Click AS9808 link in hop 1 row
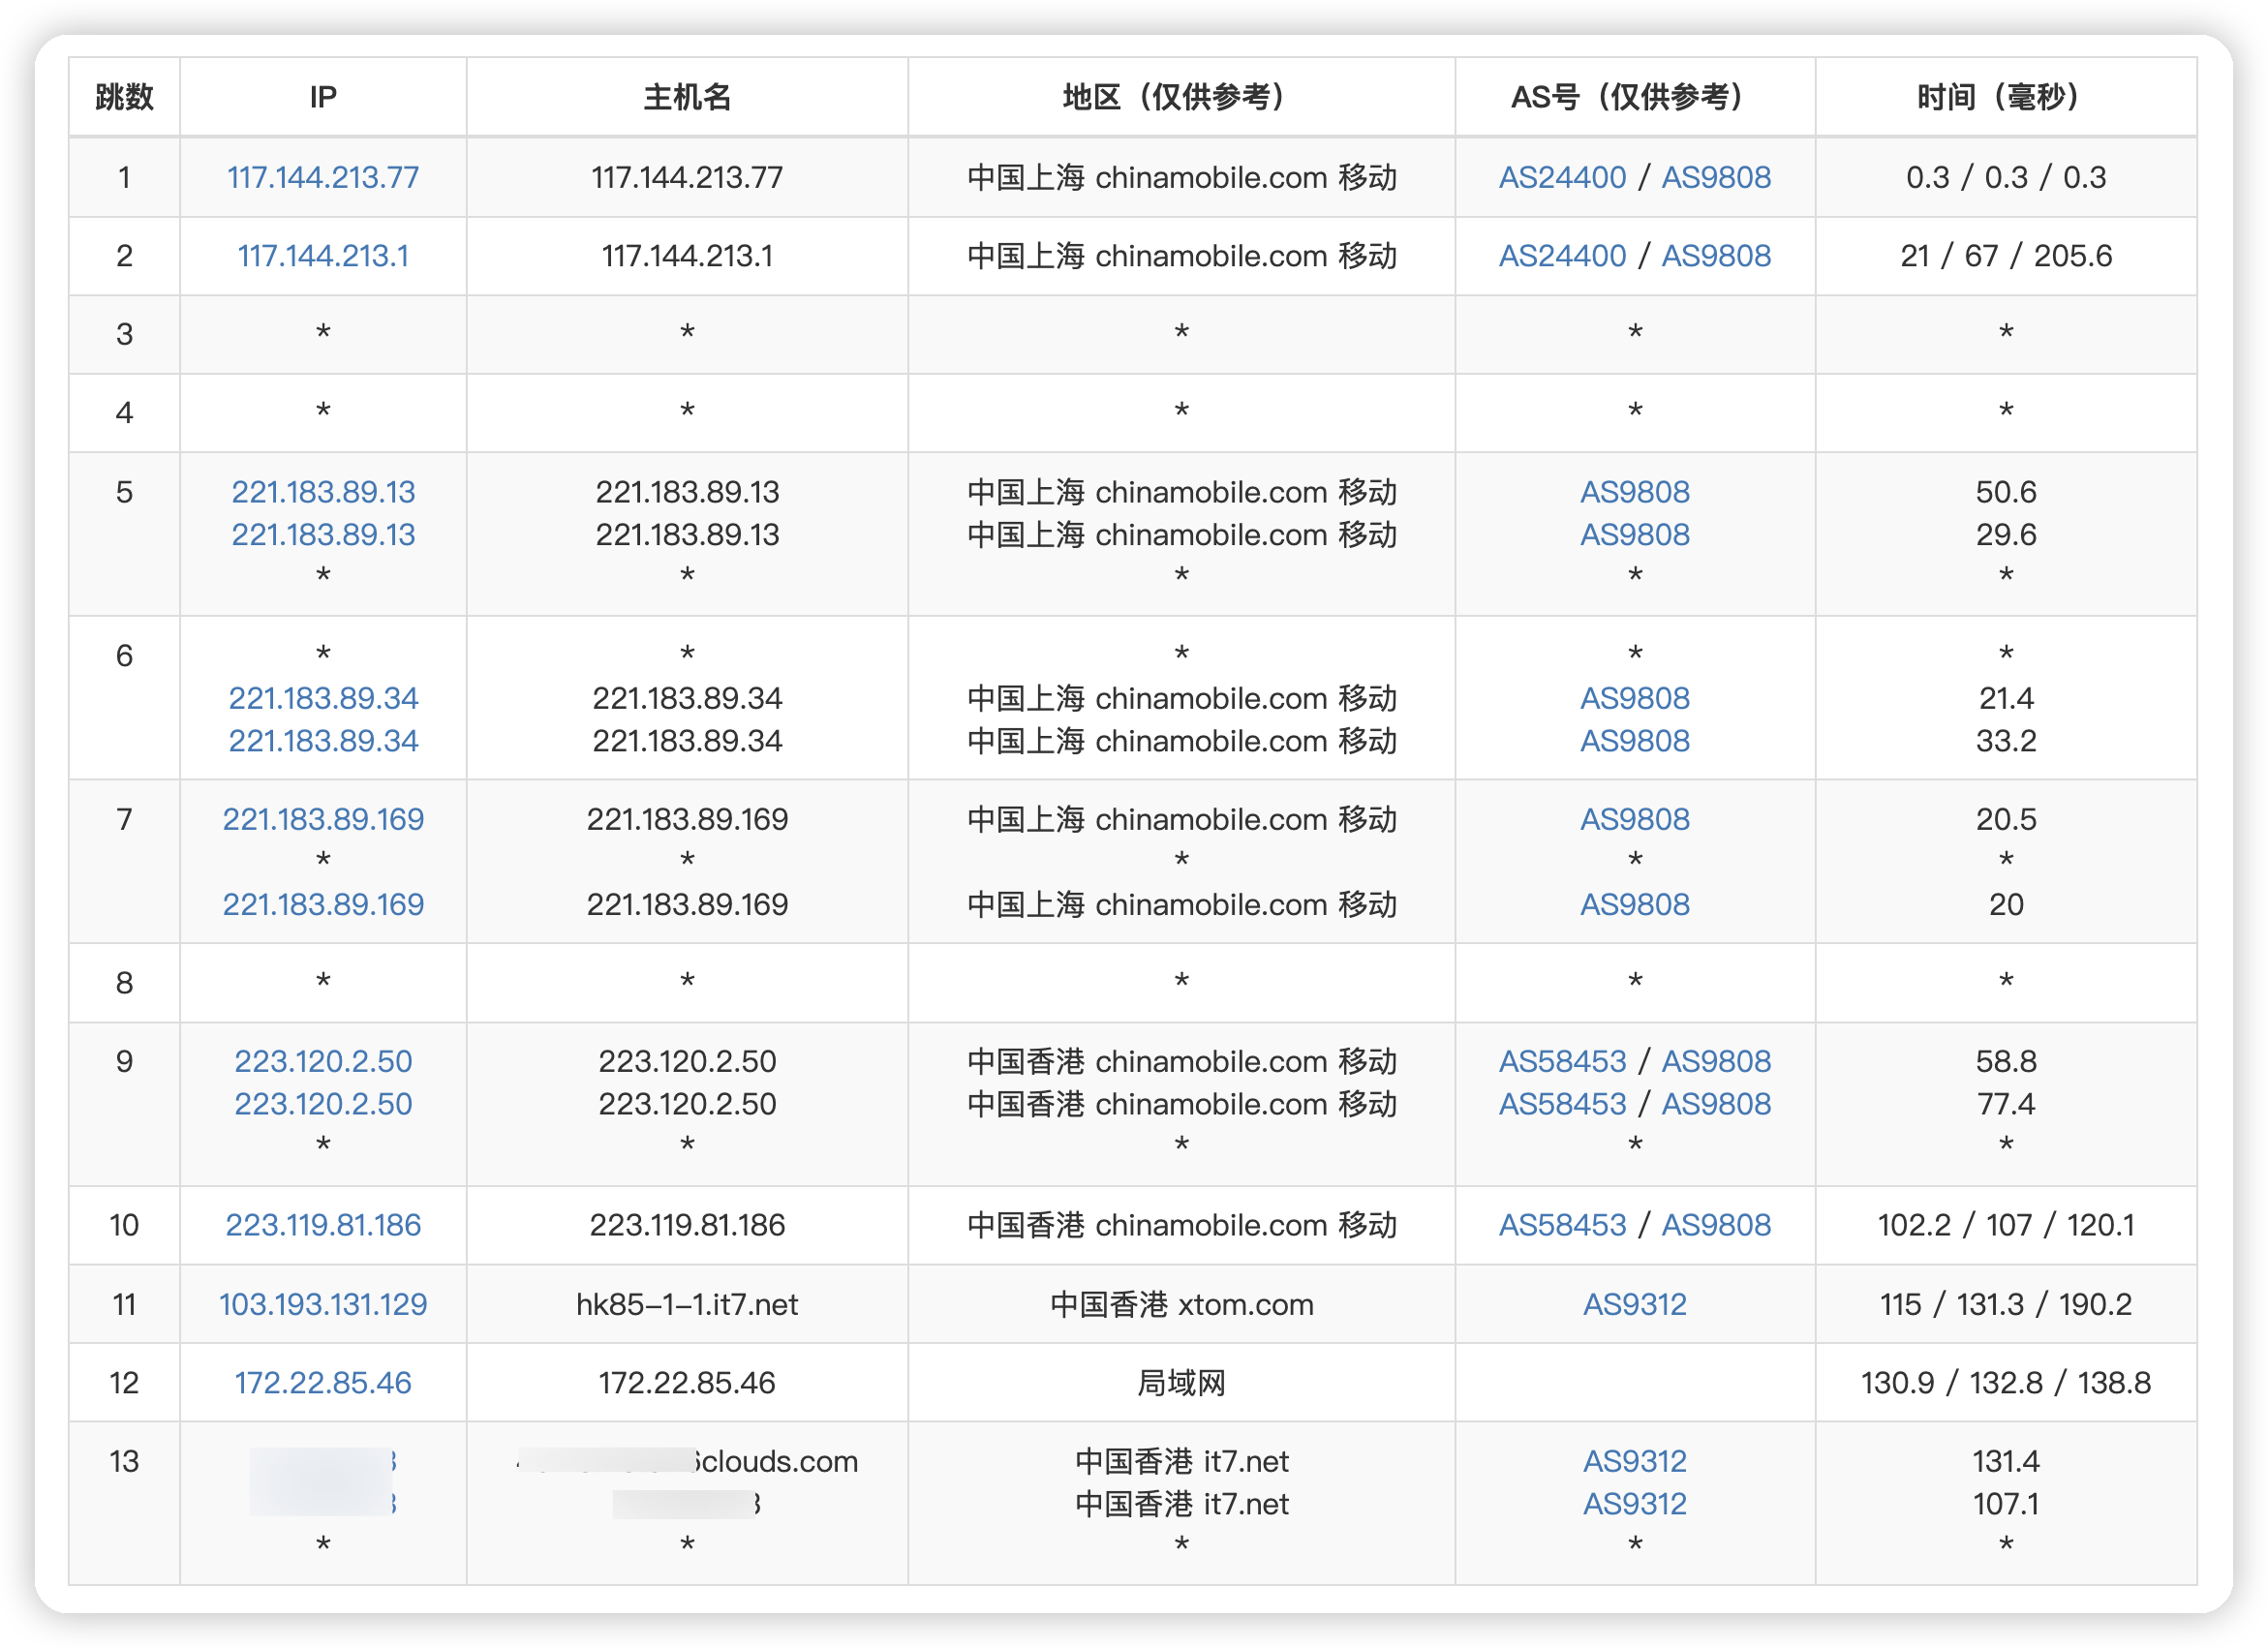2268x1648 pixels. pos(1716,177)
